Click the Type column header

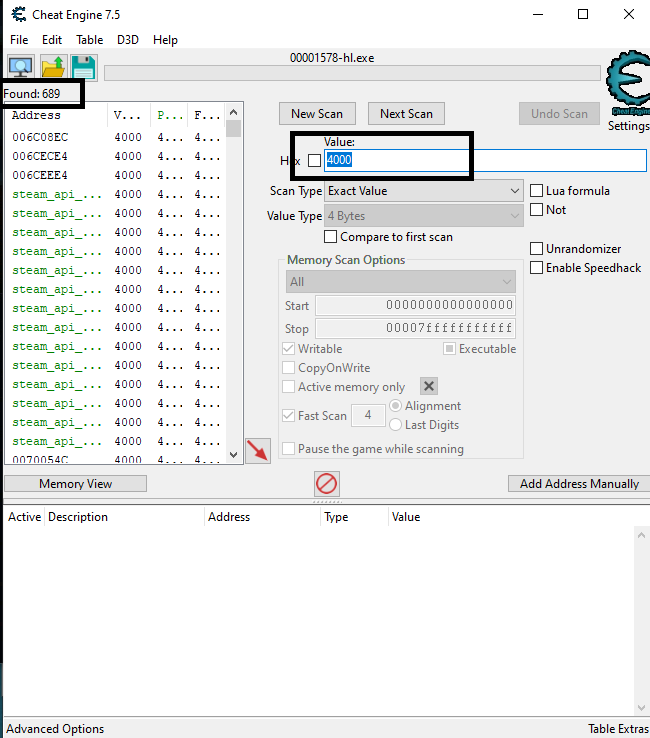point(354,517)
